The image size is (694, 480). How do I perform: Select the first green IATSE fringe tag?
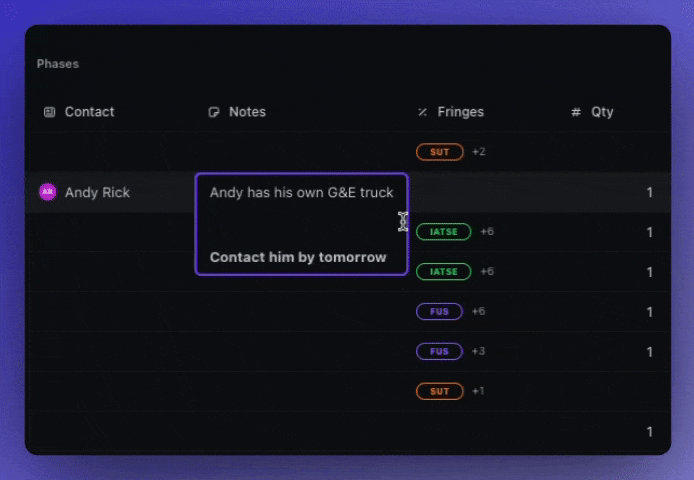tap(443, 232)
